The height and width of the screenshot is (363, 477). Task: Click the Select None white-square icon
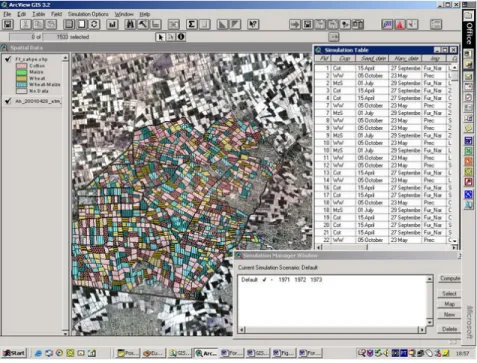point(81,24)
